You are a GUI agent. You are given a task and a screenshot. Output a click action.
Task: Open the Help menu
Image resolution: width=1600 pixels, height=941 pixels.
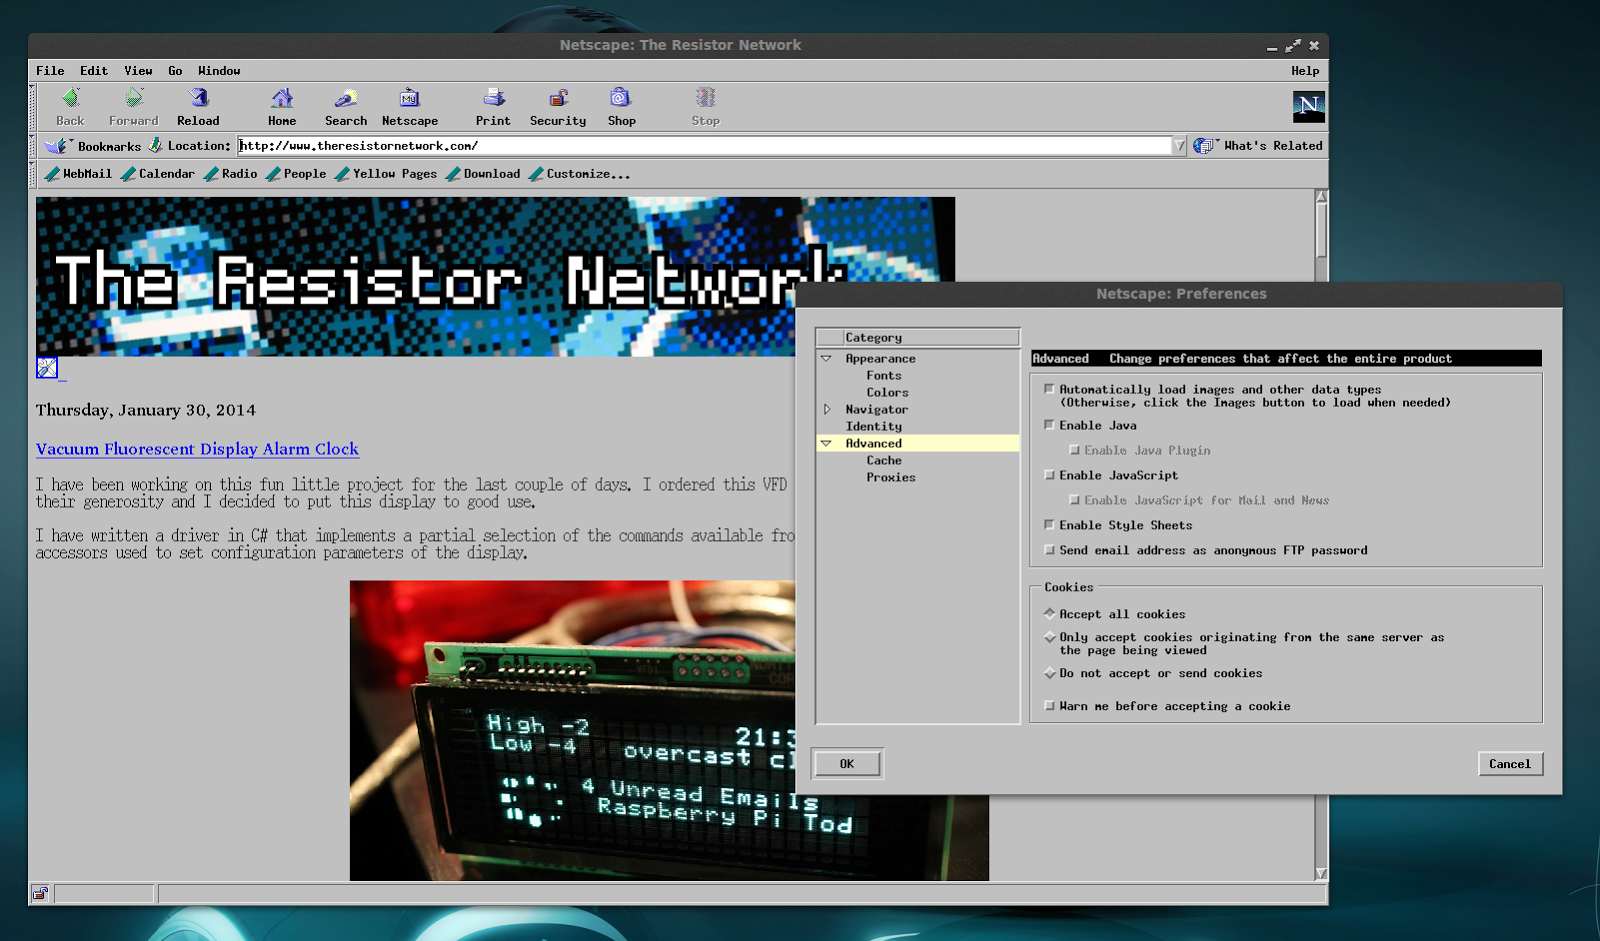click(x=1305, y=71)
